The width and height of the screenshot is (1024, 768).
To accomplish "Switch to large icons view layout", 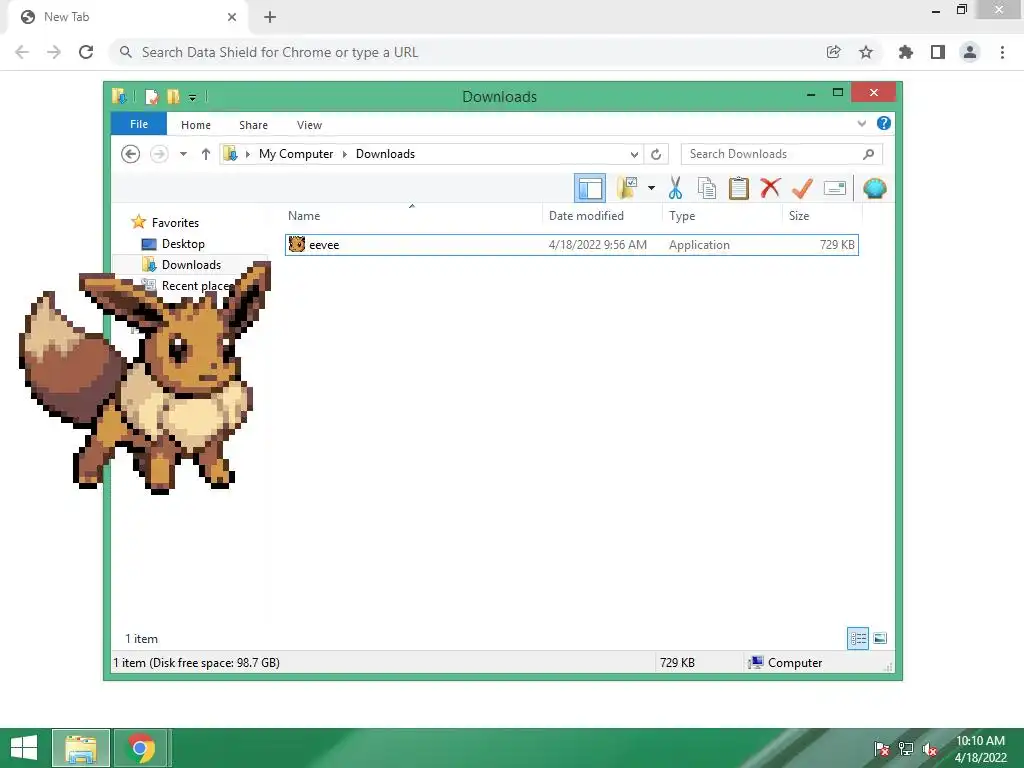I will (x=880, y=638).
